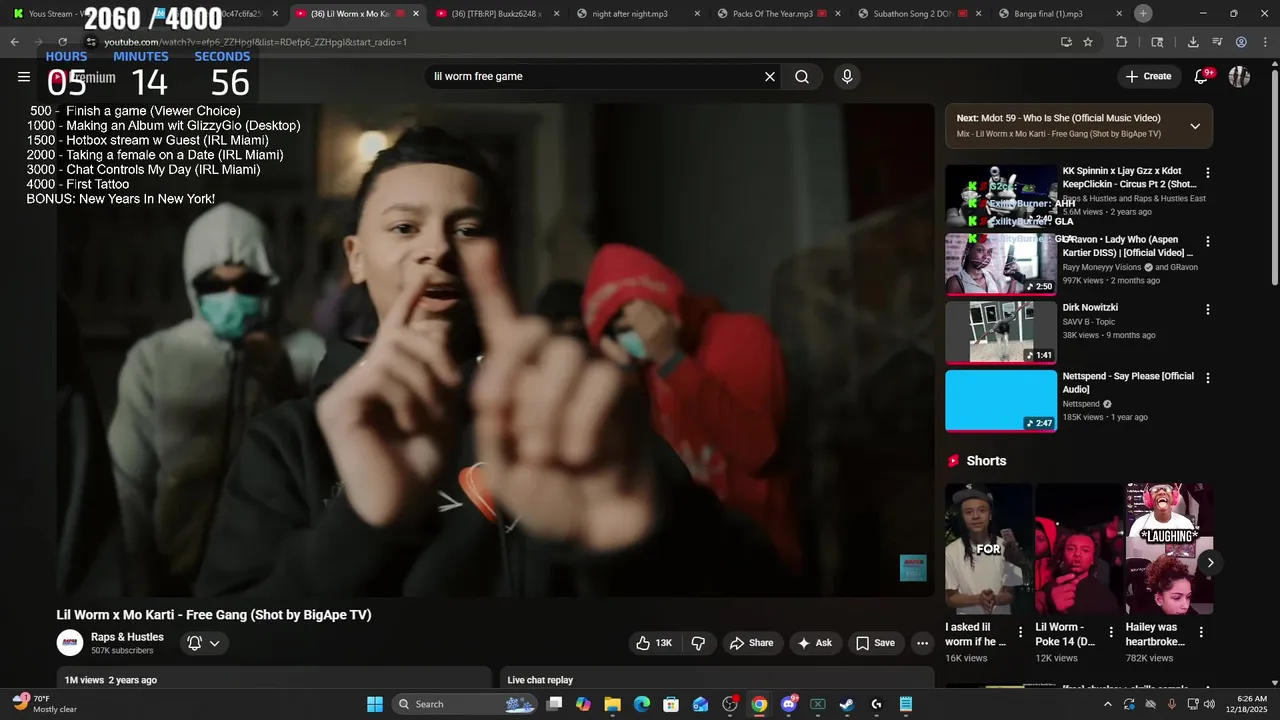Open Chrome three-dot menu
Image resolution: width=1280 pixels, height=720 pixels.
[1265, 42]
